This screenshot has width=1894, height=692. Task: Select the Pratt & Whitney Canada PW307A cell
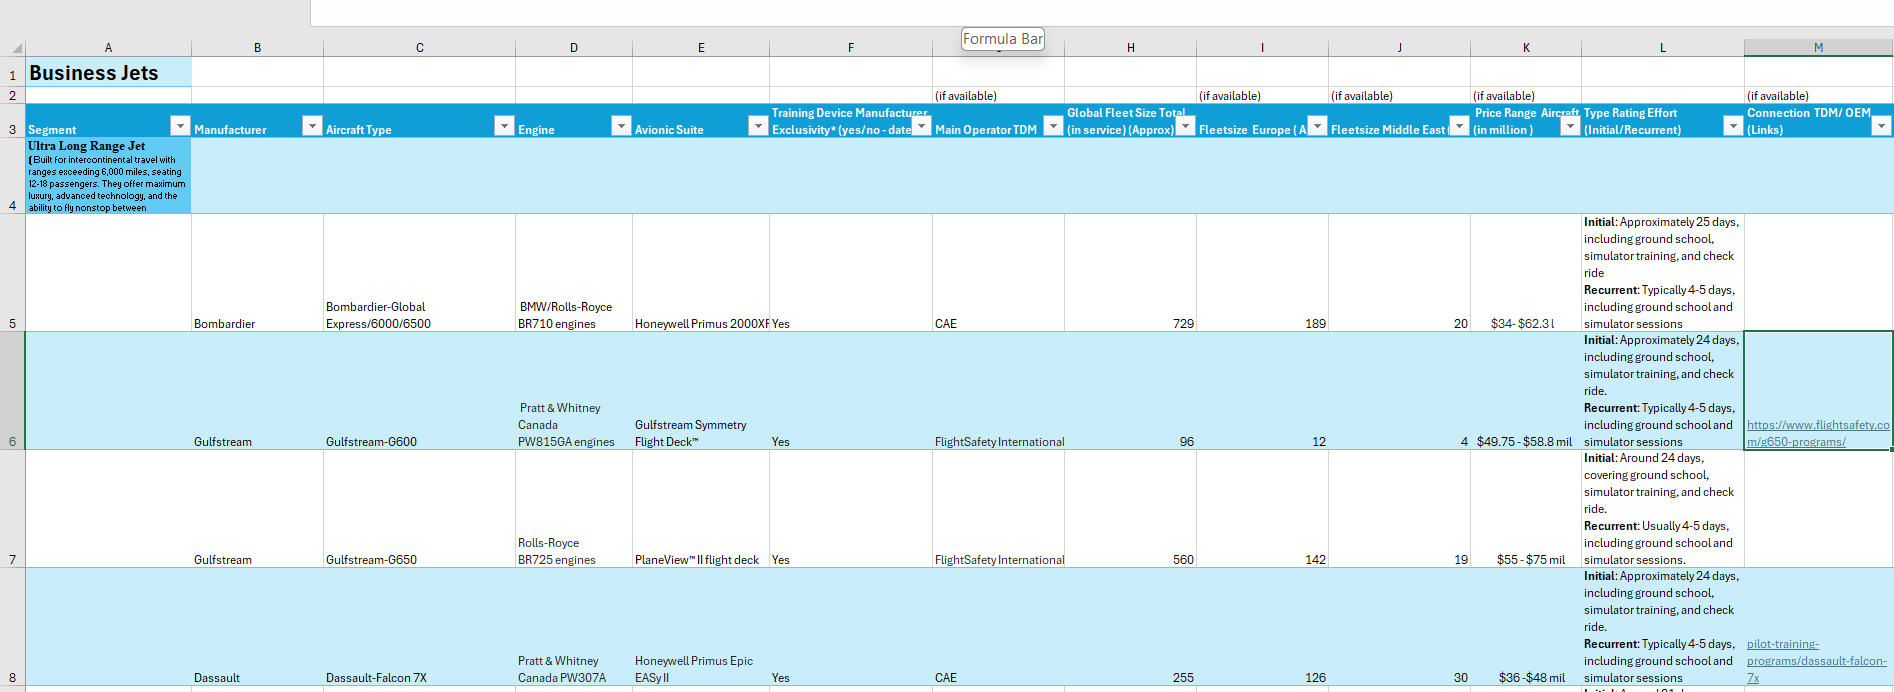(574, 627)
